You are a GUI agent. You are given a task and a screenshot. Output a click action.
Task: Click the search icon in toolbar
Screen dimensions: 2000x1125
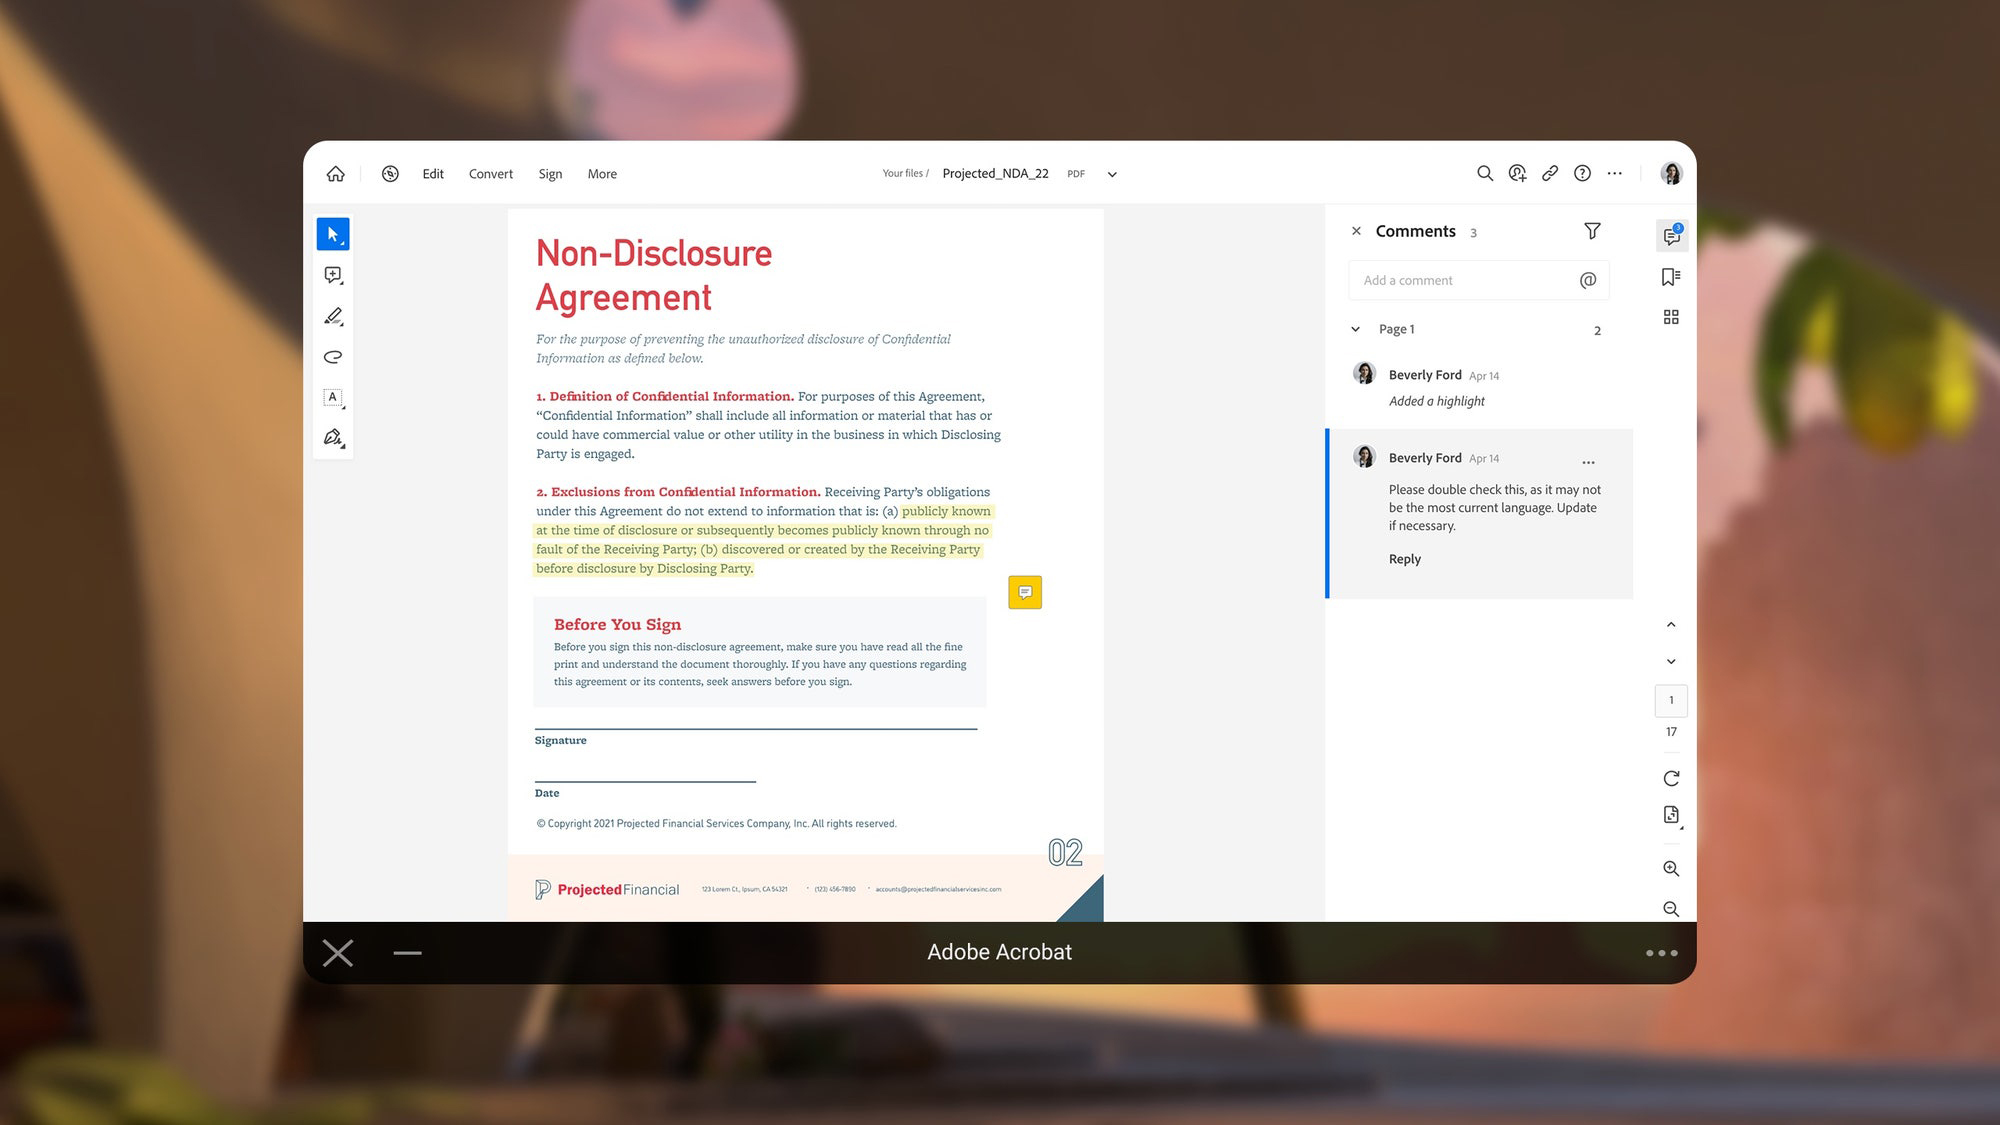(x=1484, y=172)
